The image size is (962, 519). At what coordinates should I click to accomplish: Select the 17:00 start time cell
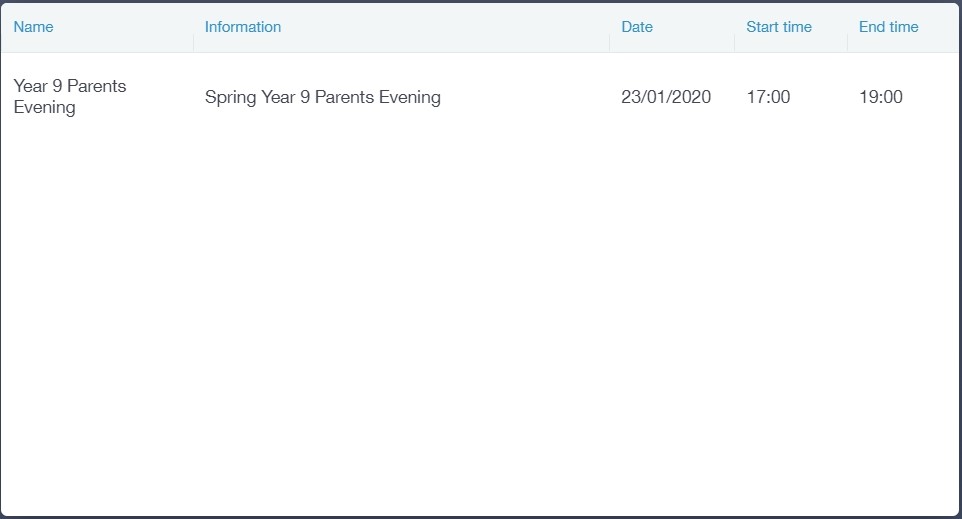(768, 97)
